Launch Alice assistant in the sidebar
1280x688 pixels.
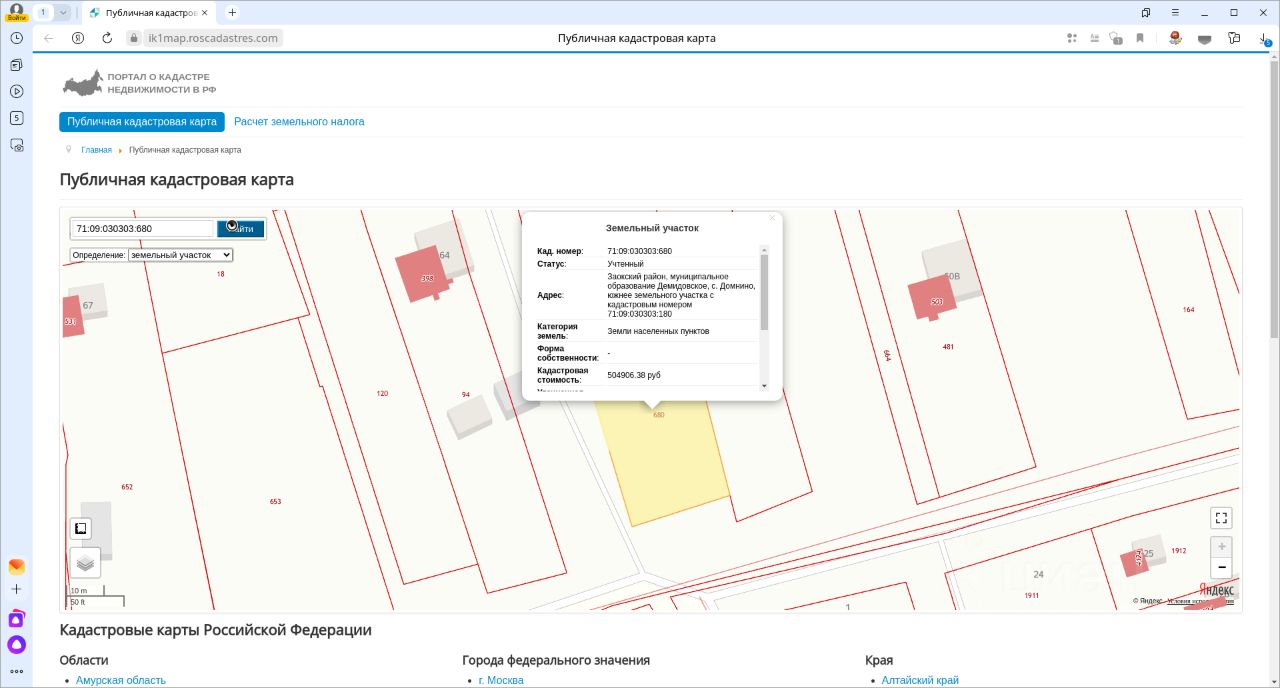pyautogui.click(x=16, y=644)
